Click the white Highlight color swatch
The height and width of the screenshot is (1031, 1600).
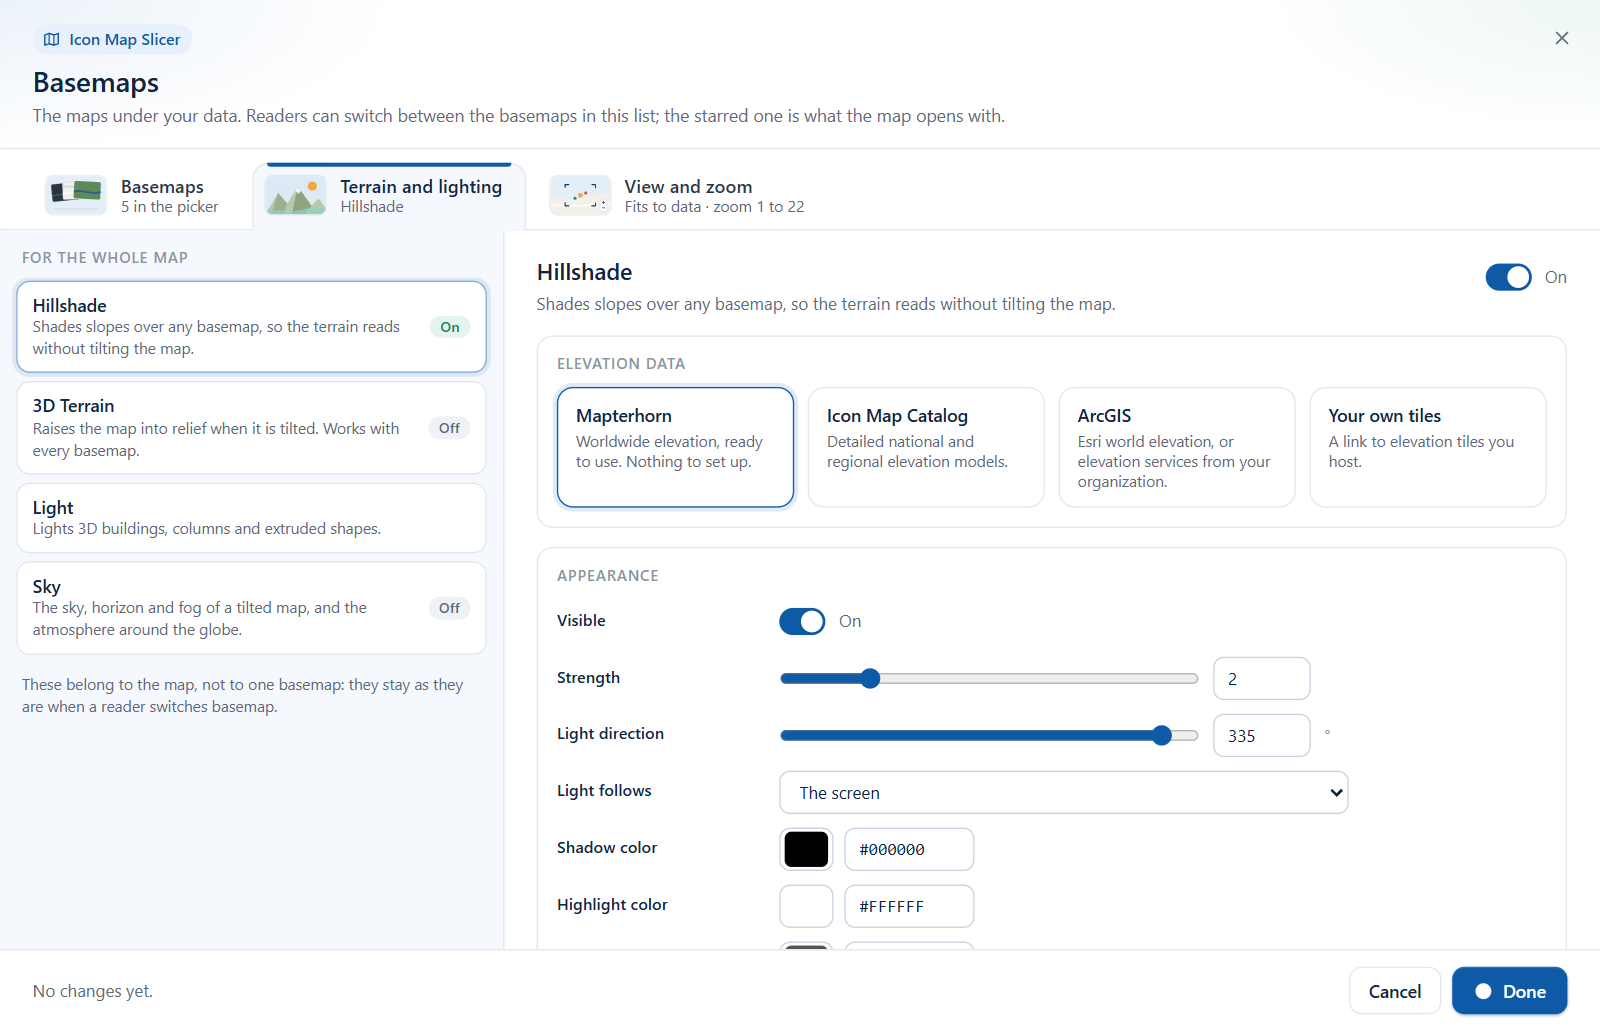[x=806, y=907]
